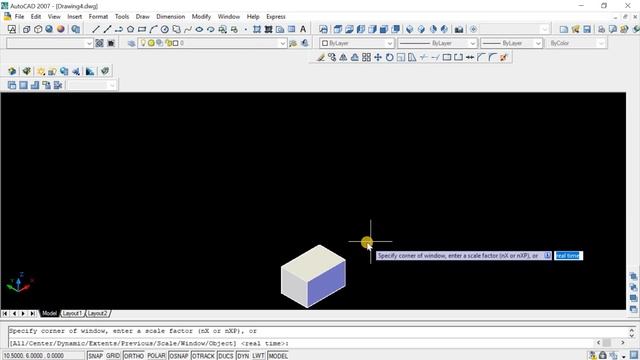Select the Rotate tool
The height and width of the screenshot is (360, 640).
[389, 57]
